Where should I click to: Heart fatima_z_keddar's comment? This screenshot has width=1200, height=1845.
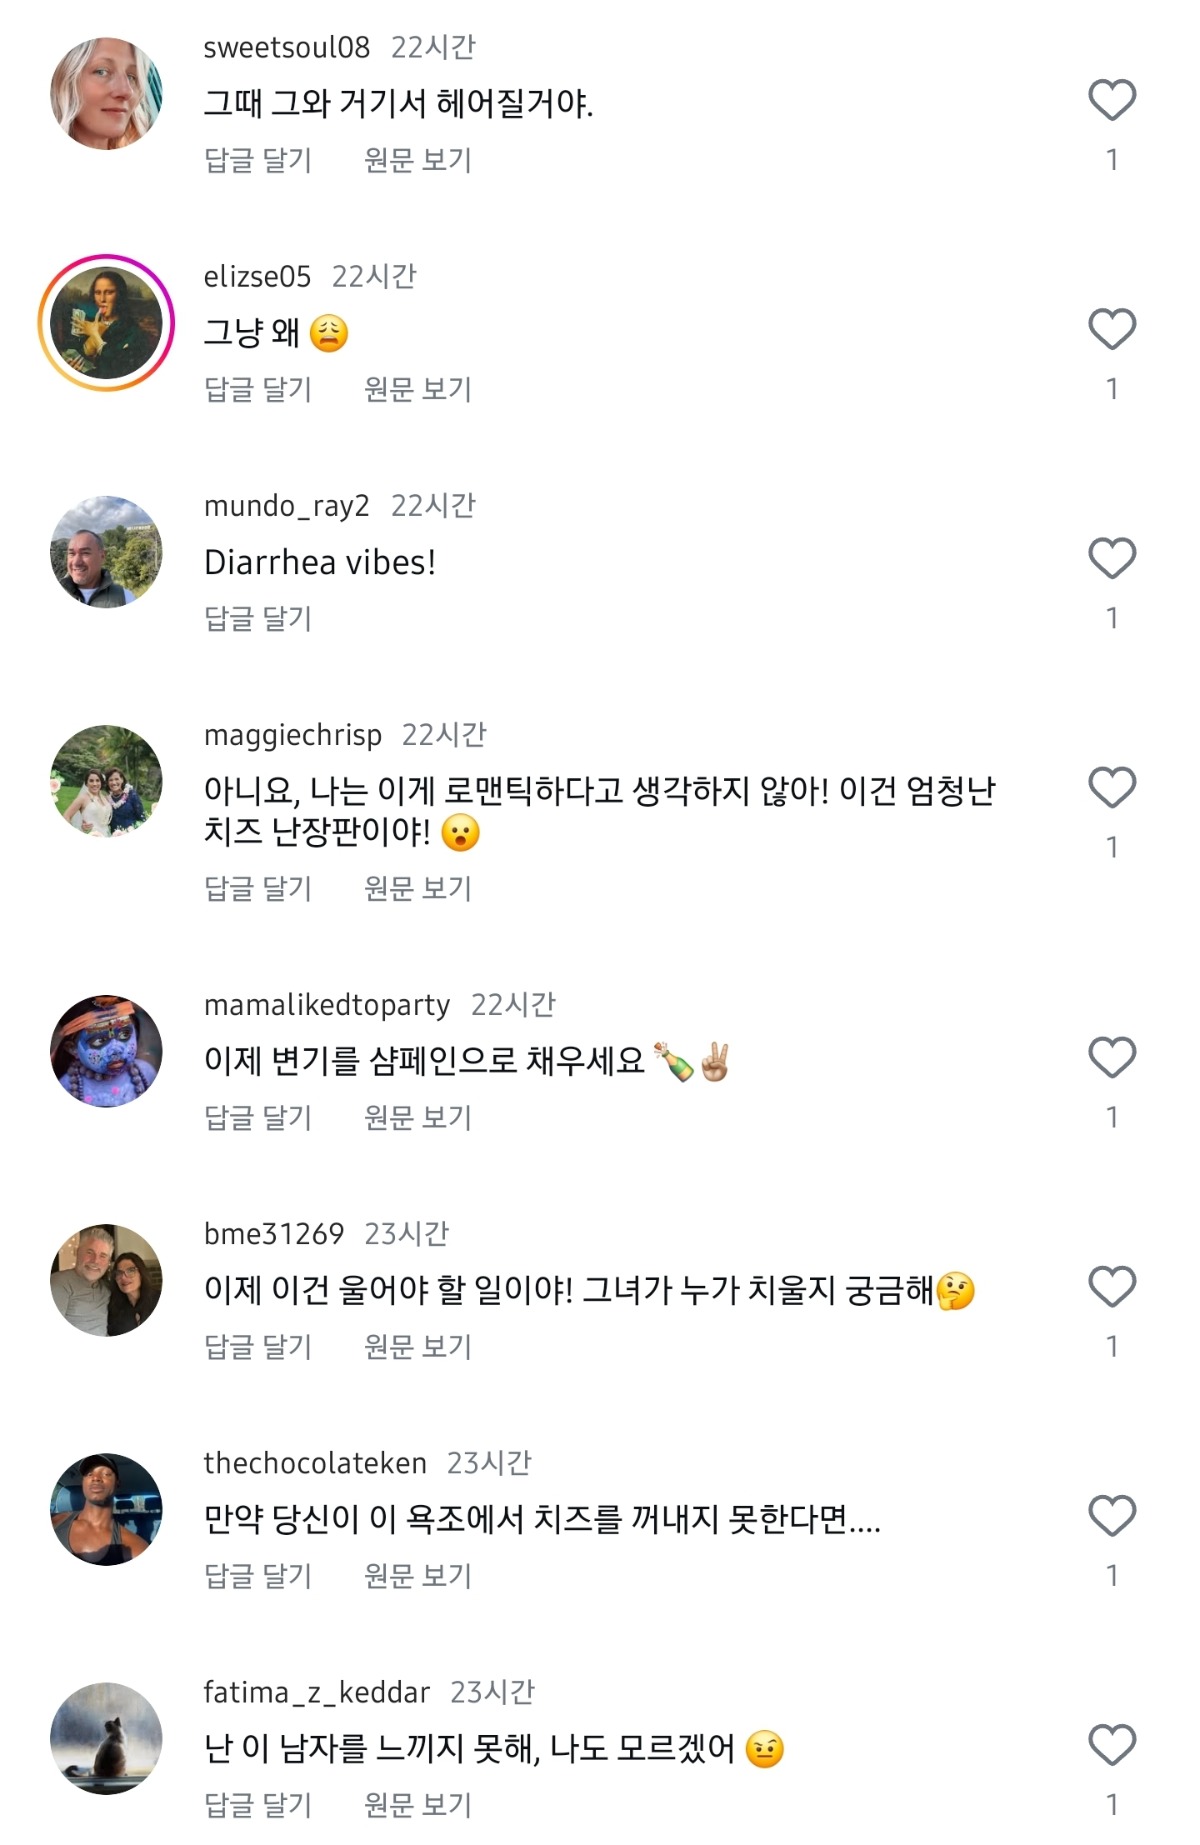coord(1112,1746)
